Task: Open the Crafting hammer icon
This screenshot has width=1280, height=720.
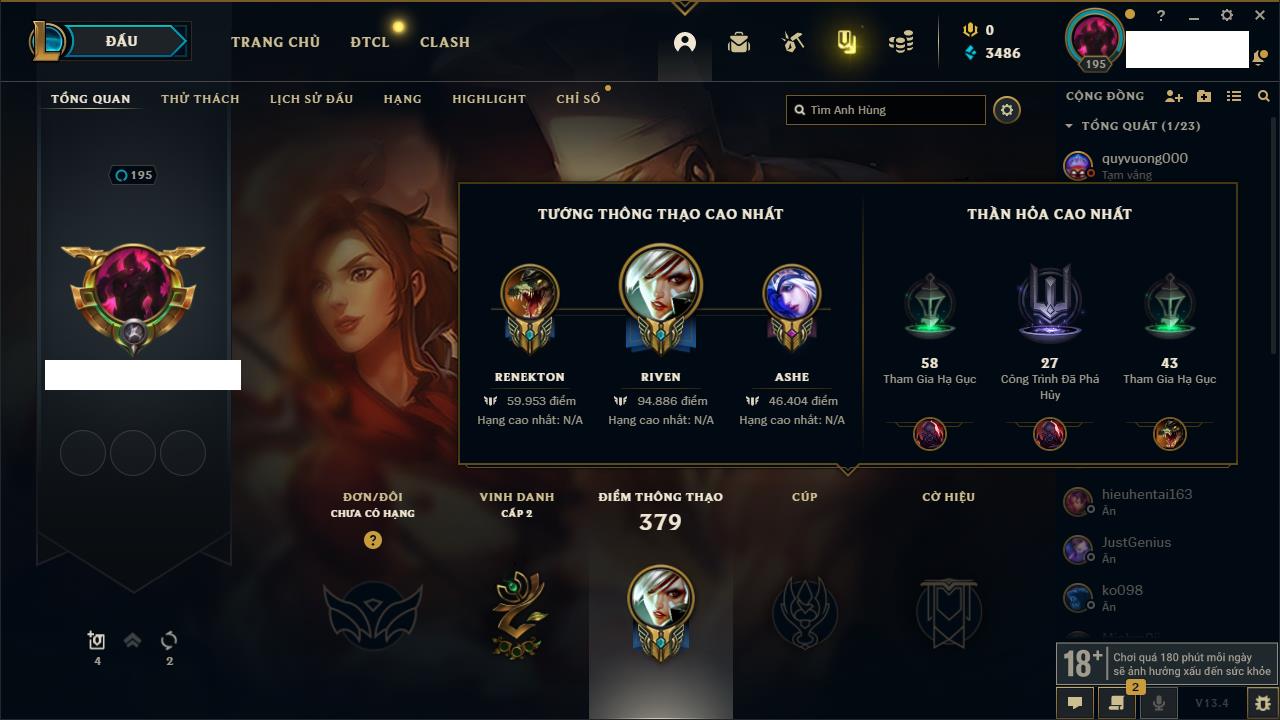Action: 793,42
